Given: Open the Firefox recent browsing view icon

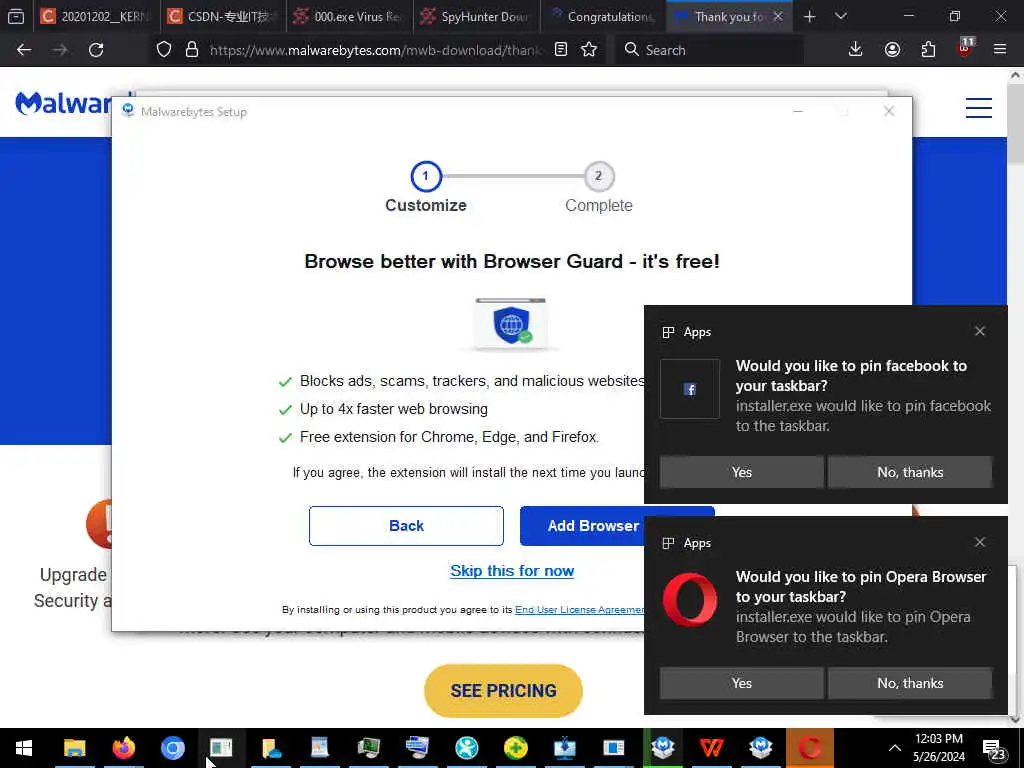Looking at the screenshot, I should click(x=16, y=16).
